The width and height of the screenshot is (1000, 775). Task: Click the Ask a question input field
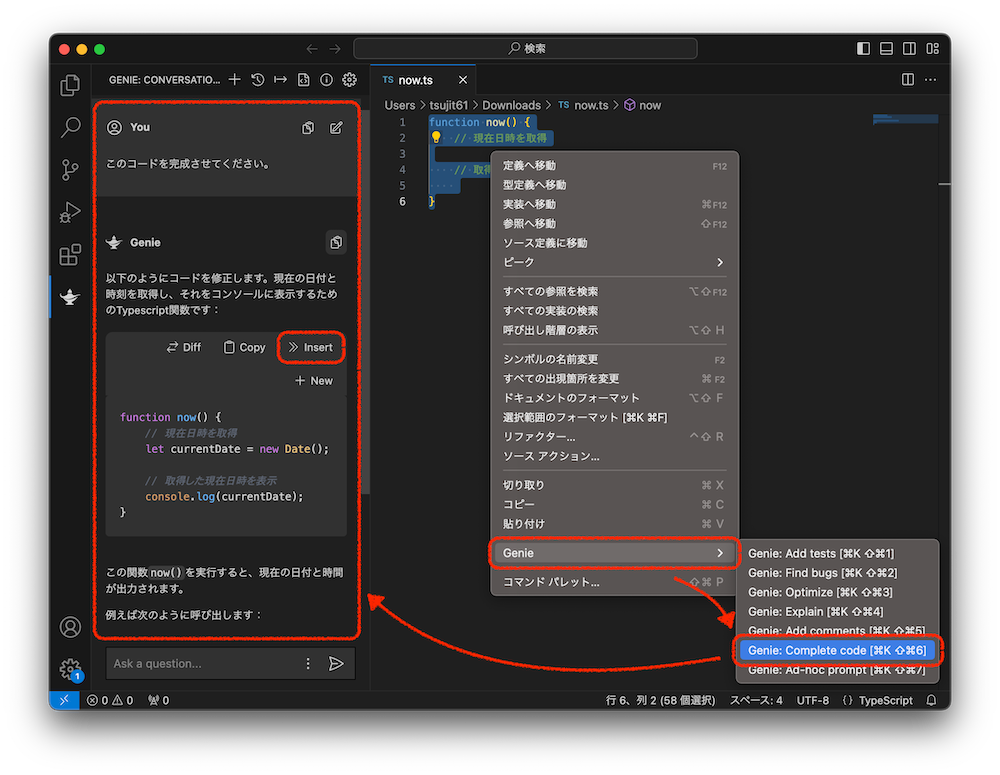pyautogui.click(x=205, y=664)
